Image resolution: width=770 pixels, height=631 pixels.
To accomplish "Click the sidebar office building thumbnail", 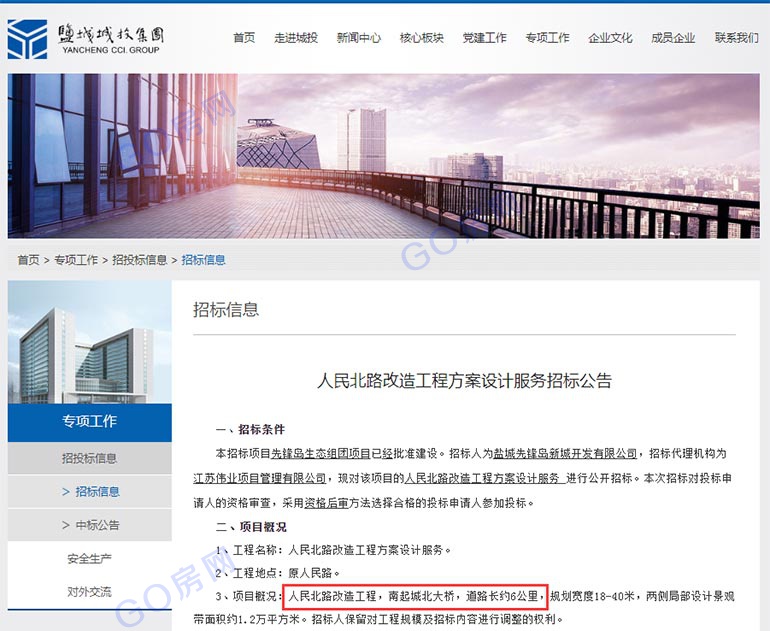I will click(x=89, y=342).
